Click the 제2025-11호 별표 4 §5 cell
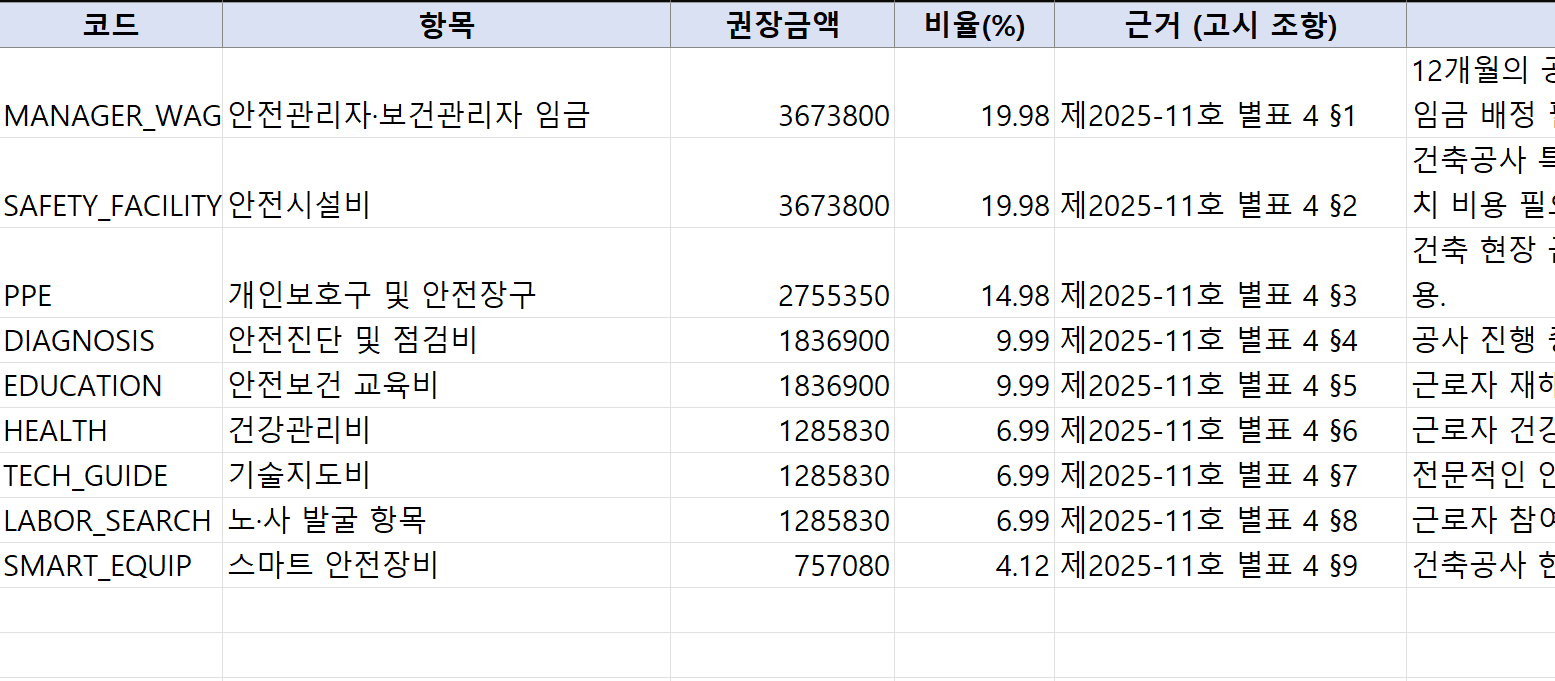Viewport: 1555px width, 681px height. click(1230, 385)
